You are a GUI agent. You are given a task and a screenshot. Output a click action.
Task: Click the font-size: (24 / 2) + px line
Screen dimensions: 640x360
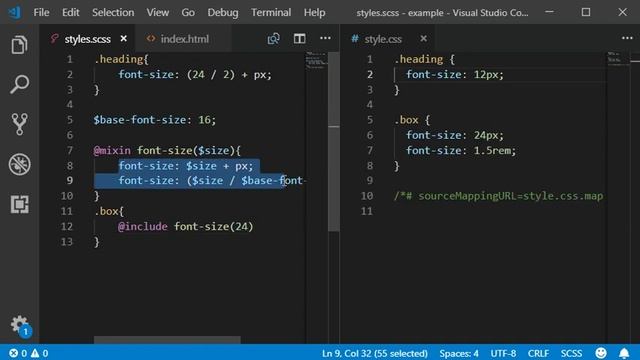pos(195,74)
